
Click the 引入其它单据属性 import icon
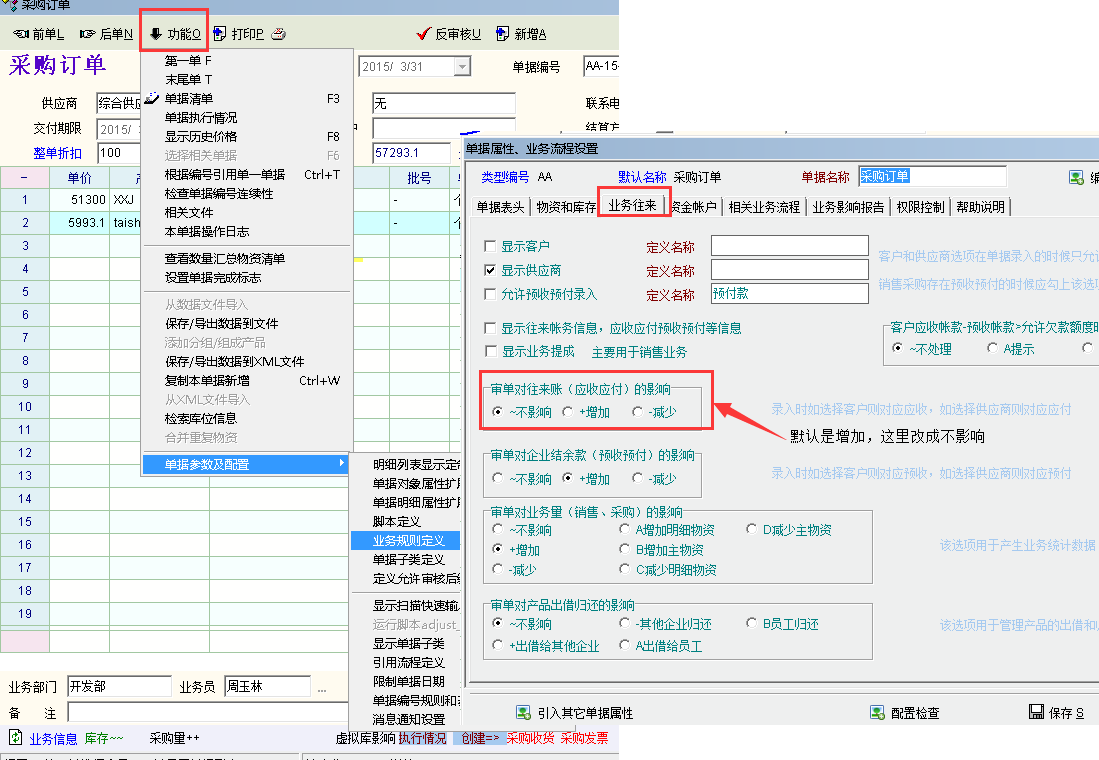click(x=522, y=713)
